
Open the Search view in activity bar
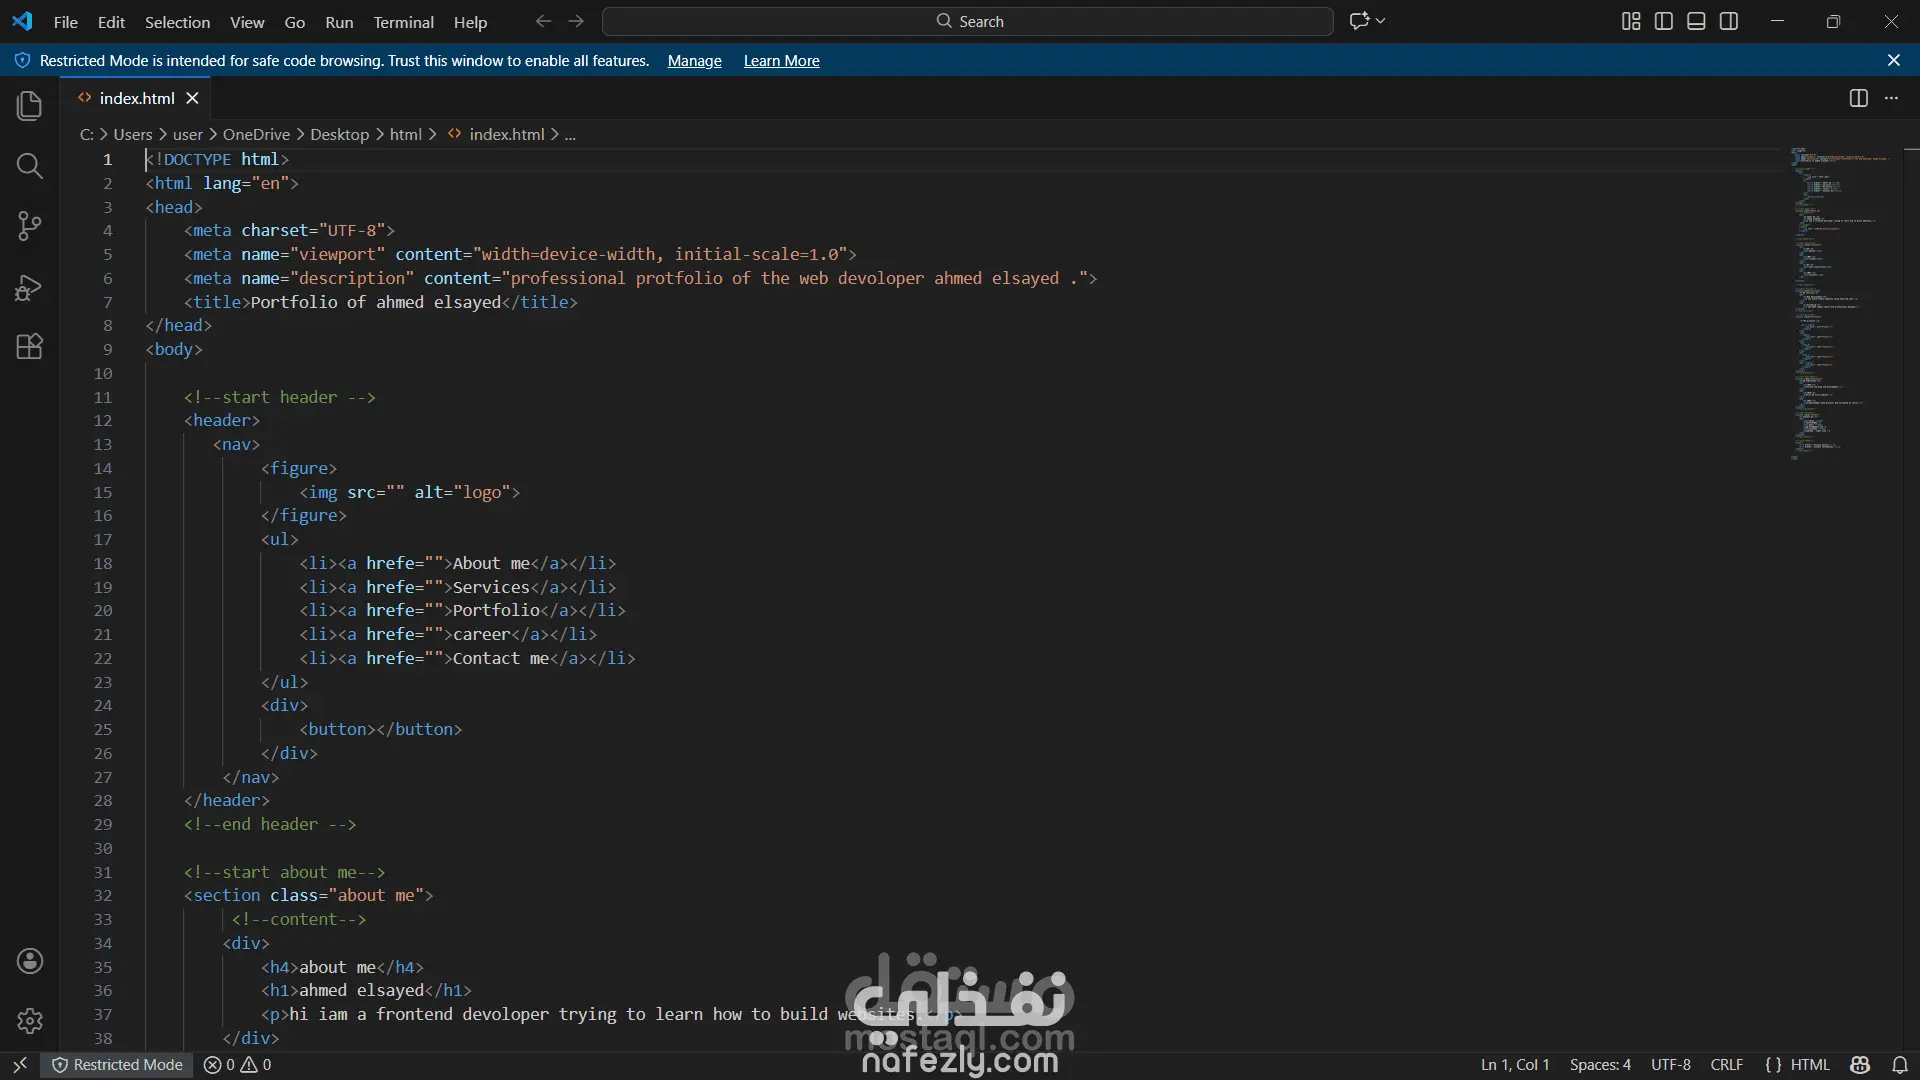coord(30,166)
